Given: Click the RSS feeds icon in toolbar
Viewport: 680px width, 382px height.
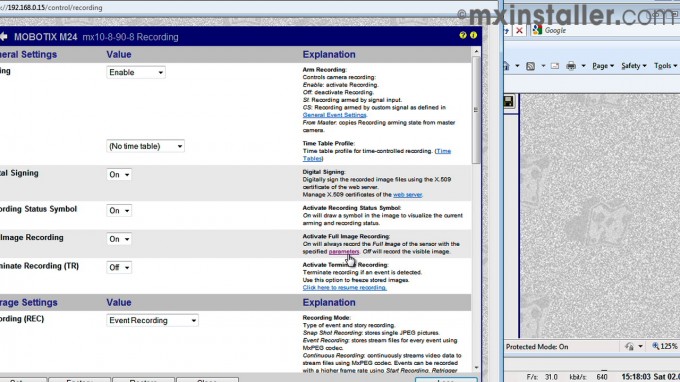Looking at the screenshot, I should click(x=530, y=66).
